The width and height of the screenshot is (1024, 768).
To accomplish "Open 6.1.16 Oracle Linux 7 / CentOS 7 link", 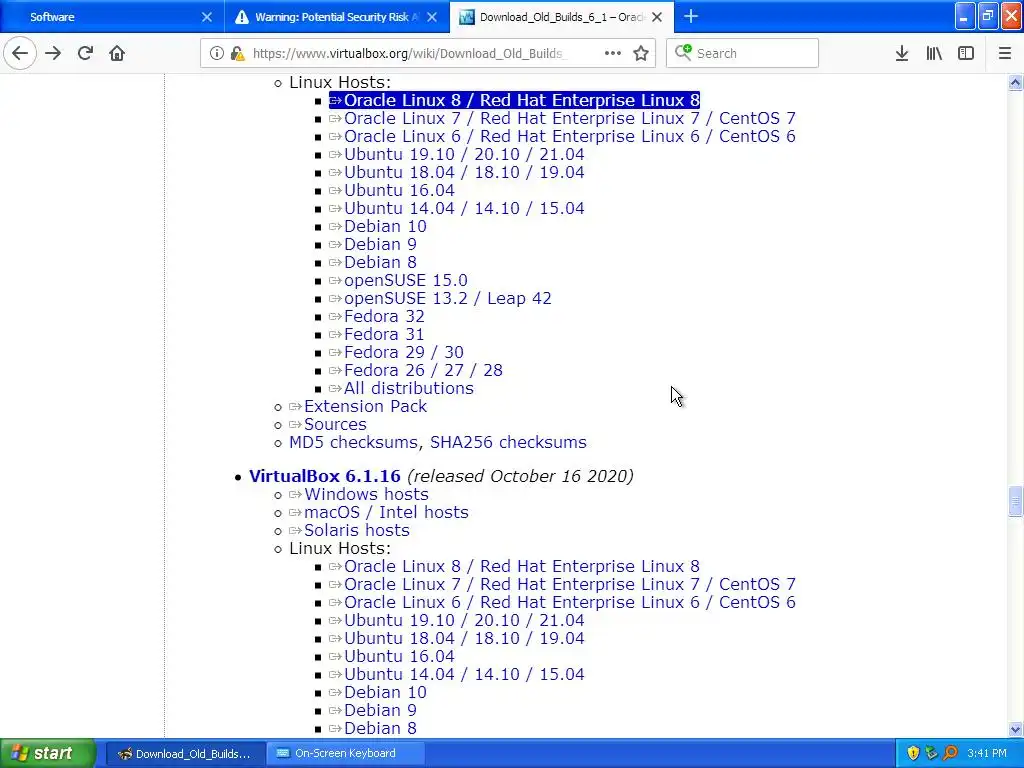I will point(569,584).
